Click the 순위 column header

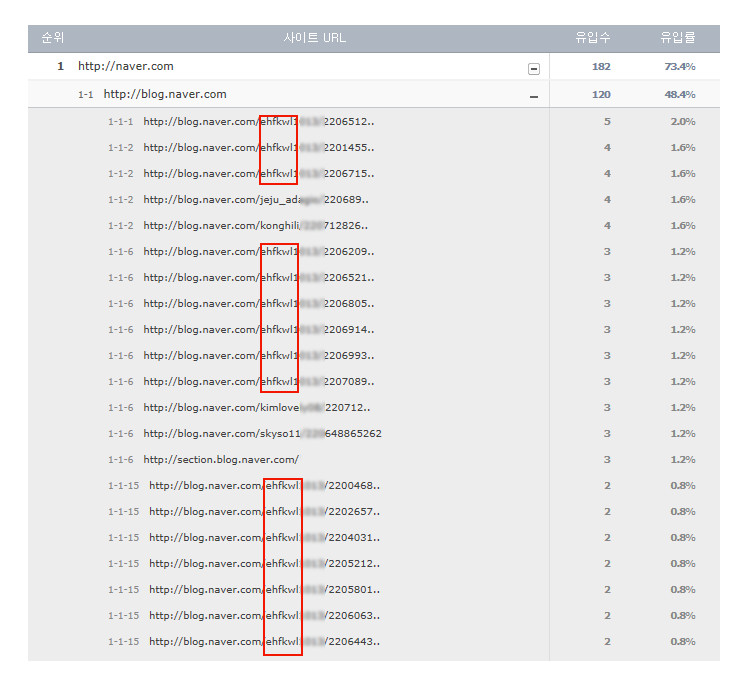[52, 38]
